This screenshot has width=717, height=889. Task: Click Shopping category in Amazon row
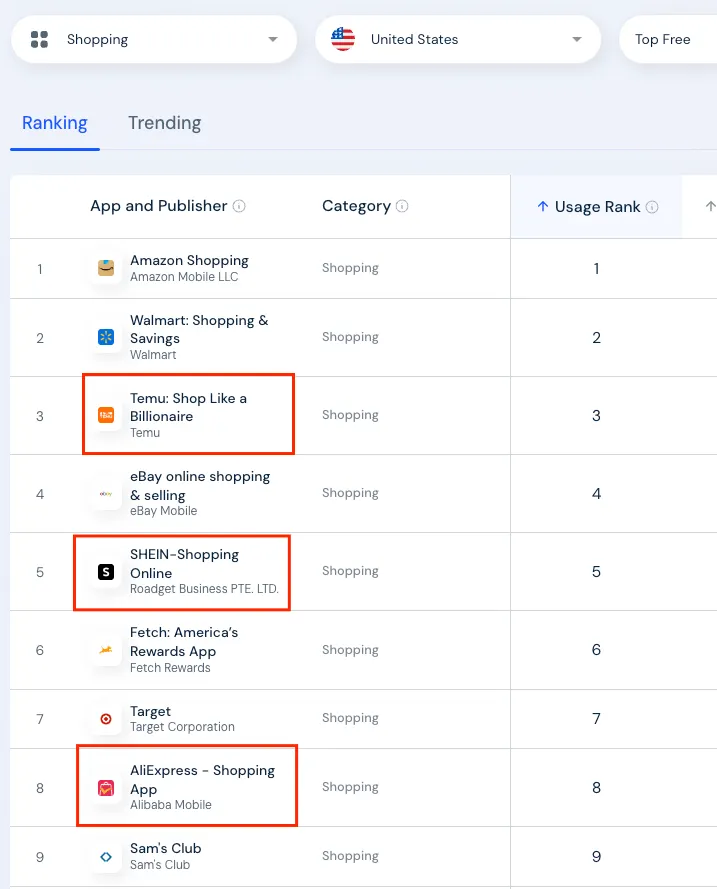[x=350, y=268]
